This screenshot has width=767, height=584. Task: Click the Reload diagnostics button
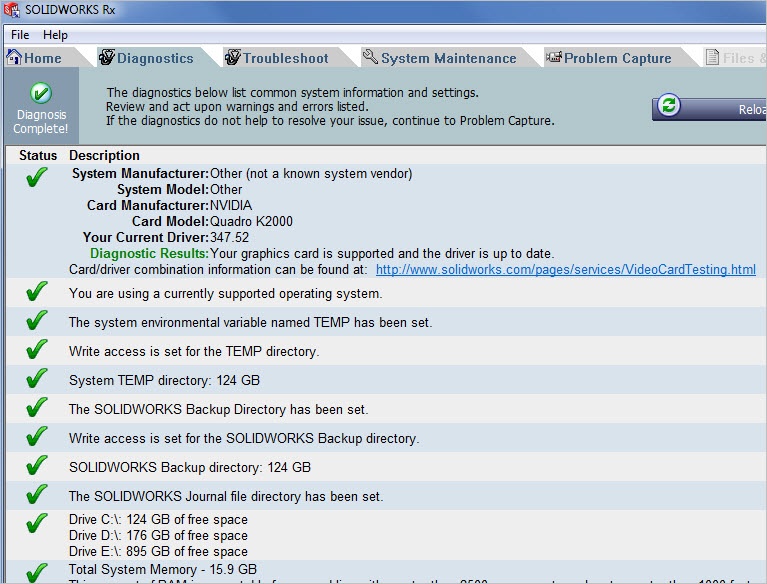(x=709, y=108)
